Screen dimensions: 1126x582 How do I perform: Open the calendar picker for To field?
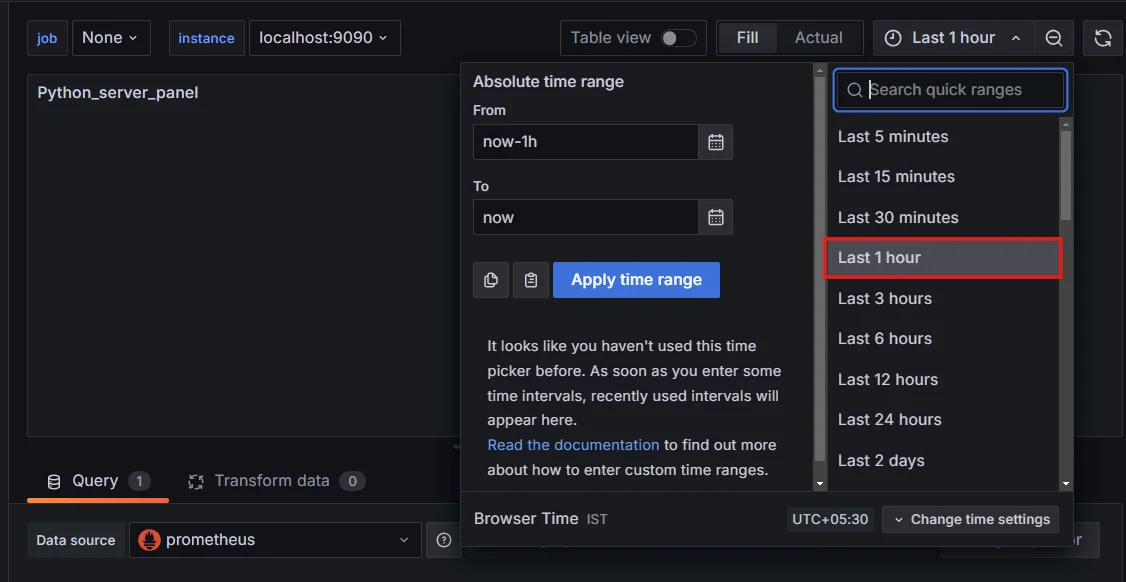tap(715, 217)
